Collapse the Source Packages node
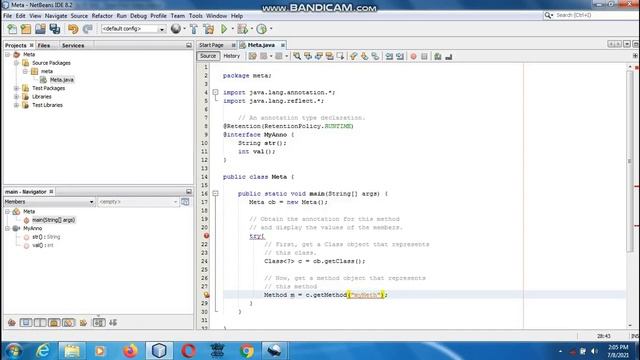This screenshot has width=640, height=360. click(x=16, y=63)
